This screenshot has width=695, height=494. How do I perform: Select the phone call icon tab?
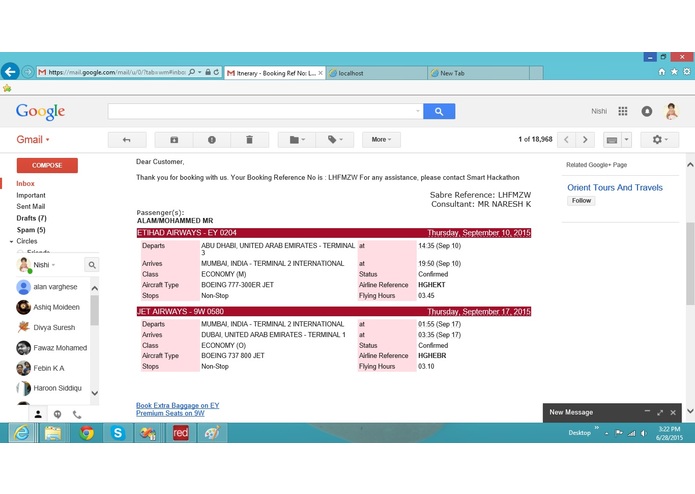coord(77,414)
